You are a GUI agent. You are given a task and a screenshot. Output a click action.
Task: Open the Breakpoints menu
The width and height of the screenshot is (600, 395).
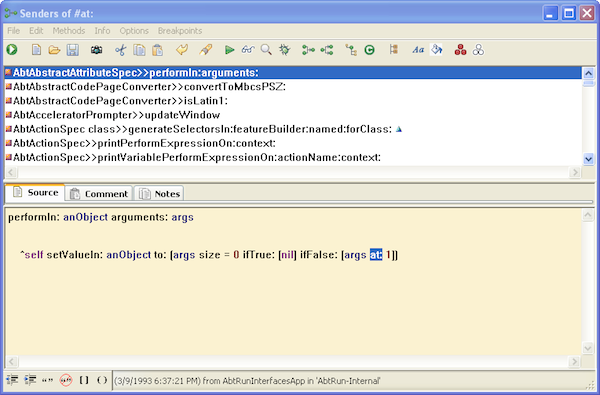click(x=180, y=31)
